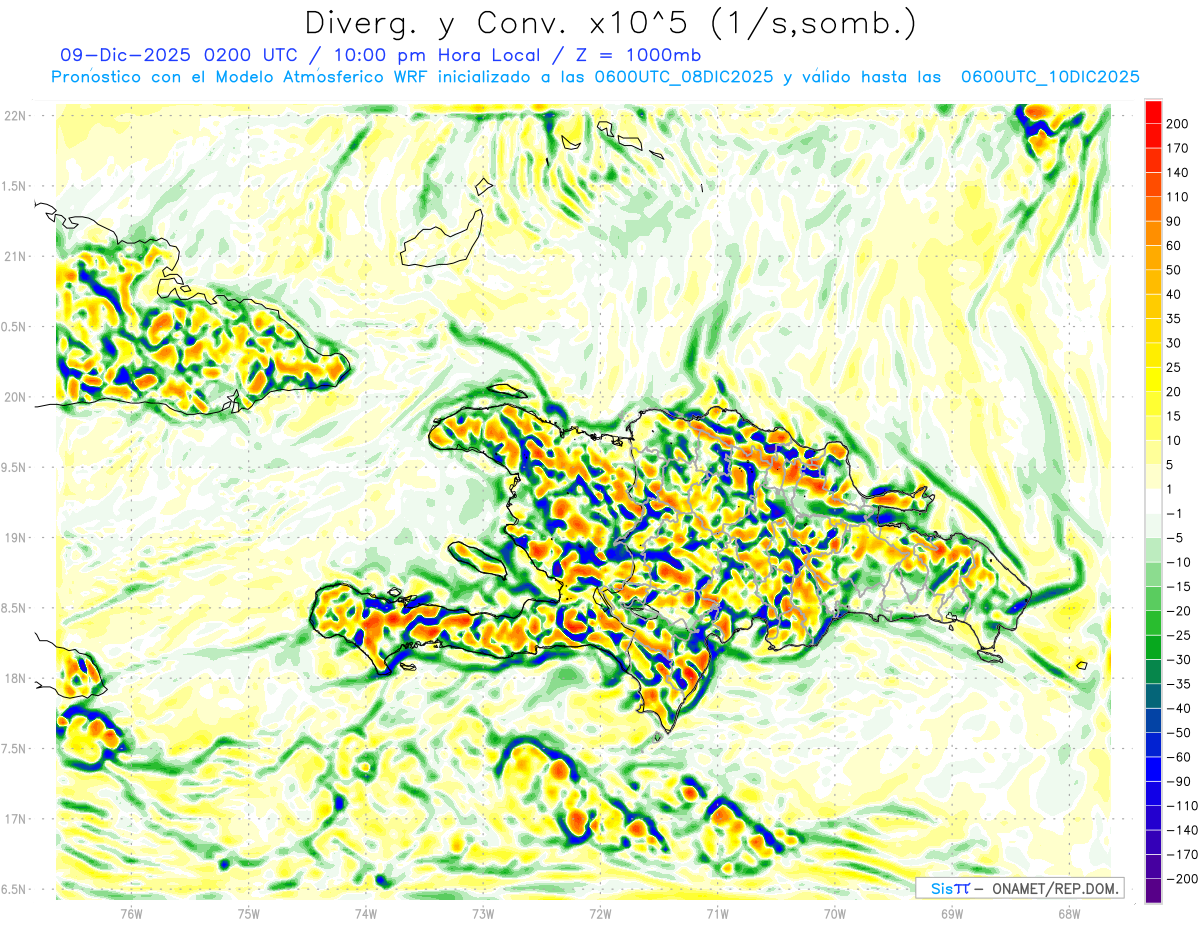Click the '72W' longitude label

click(x=600, y=913)
